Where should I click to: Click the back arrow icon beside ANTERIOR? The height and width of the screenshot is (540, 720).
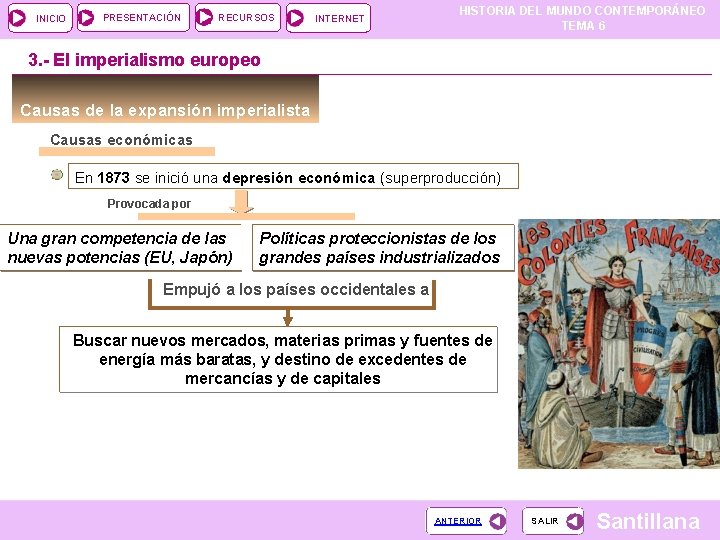tap(497, 521)
